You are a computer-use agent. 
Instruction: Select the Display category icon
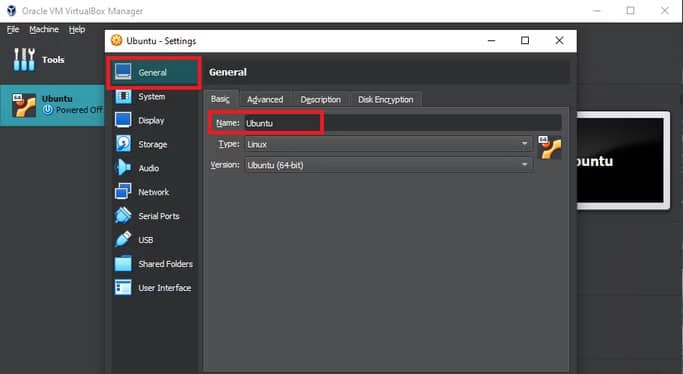tap(123, 120)
